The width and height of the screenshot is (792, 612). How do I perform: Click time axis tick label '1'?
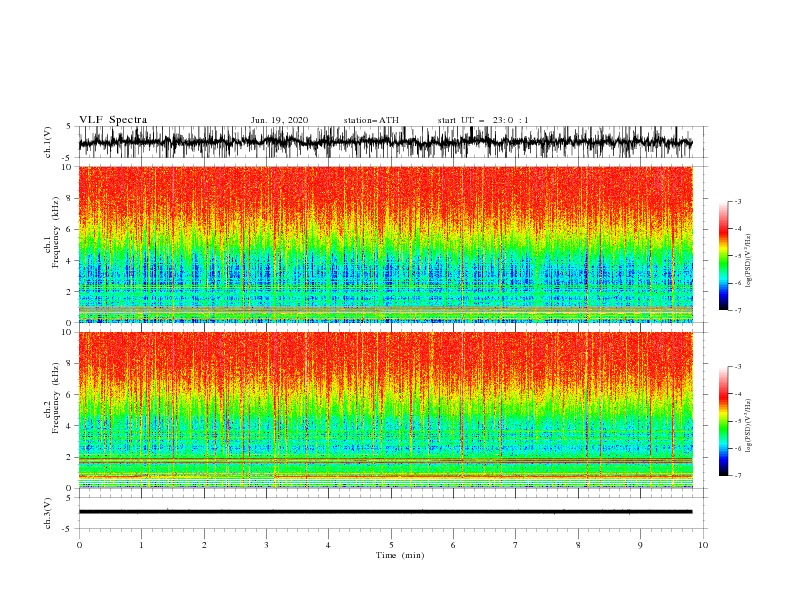pyautogui.click(x=141, y=545)
